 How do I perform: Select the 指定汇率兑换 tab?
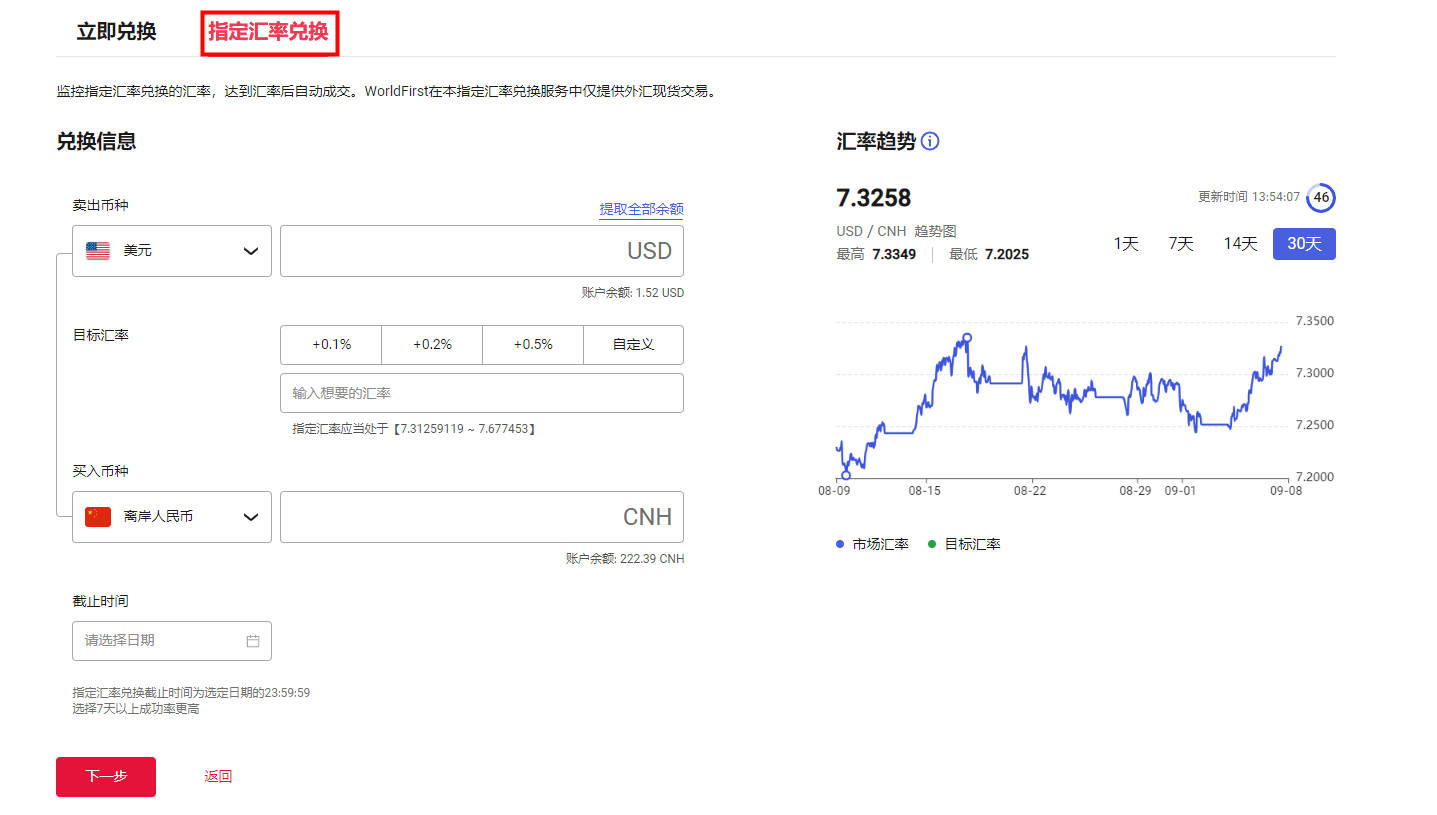(269, 32)
